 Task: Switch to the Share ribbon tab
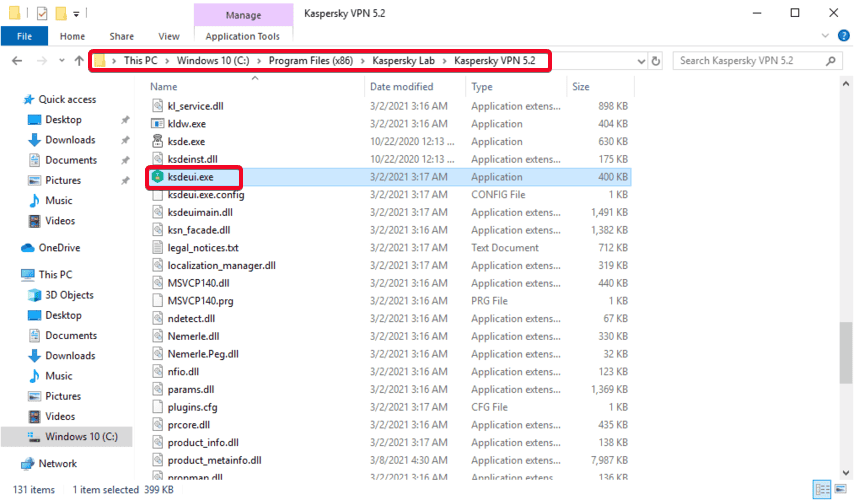coord(121,36)
